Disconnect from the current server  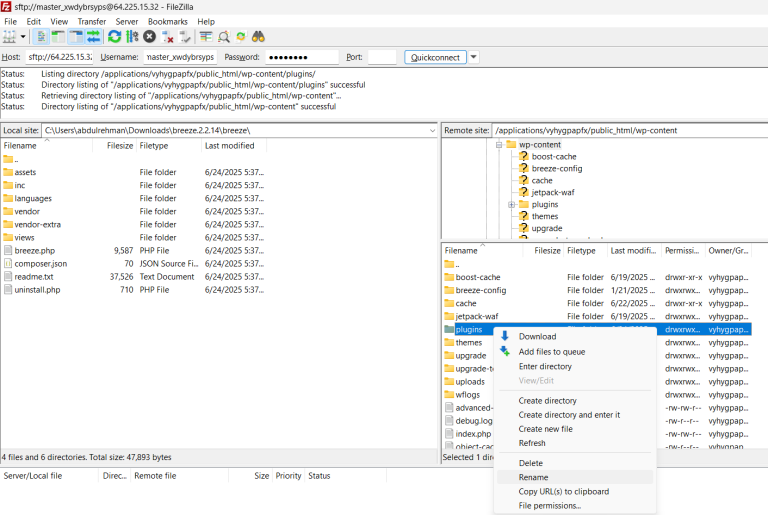pyautogui.click(x=168, y=37)
